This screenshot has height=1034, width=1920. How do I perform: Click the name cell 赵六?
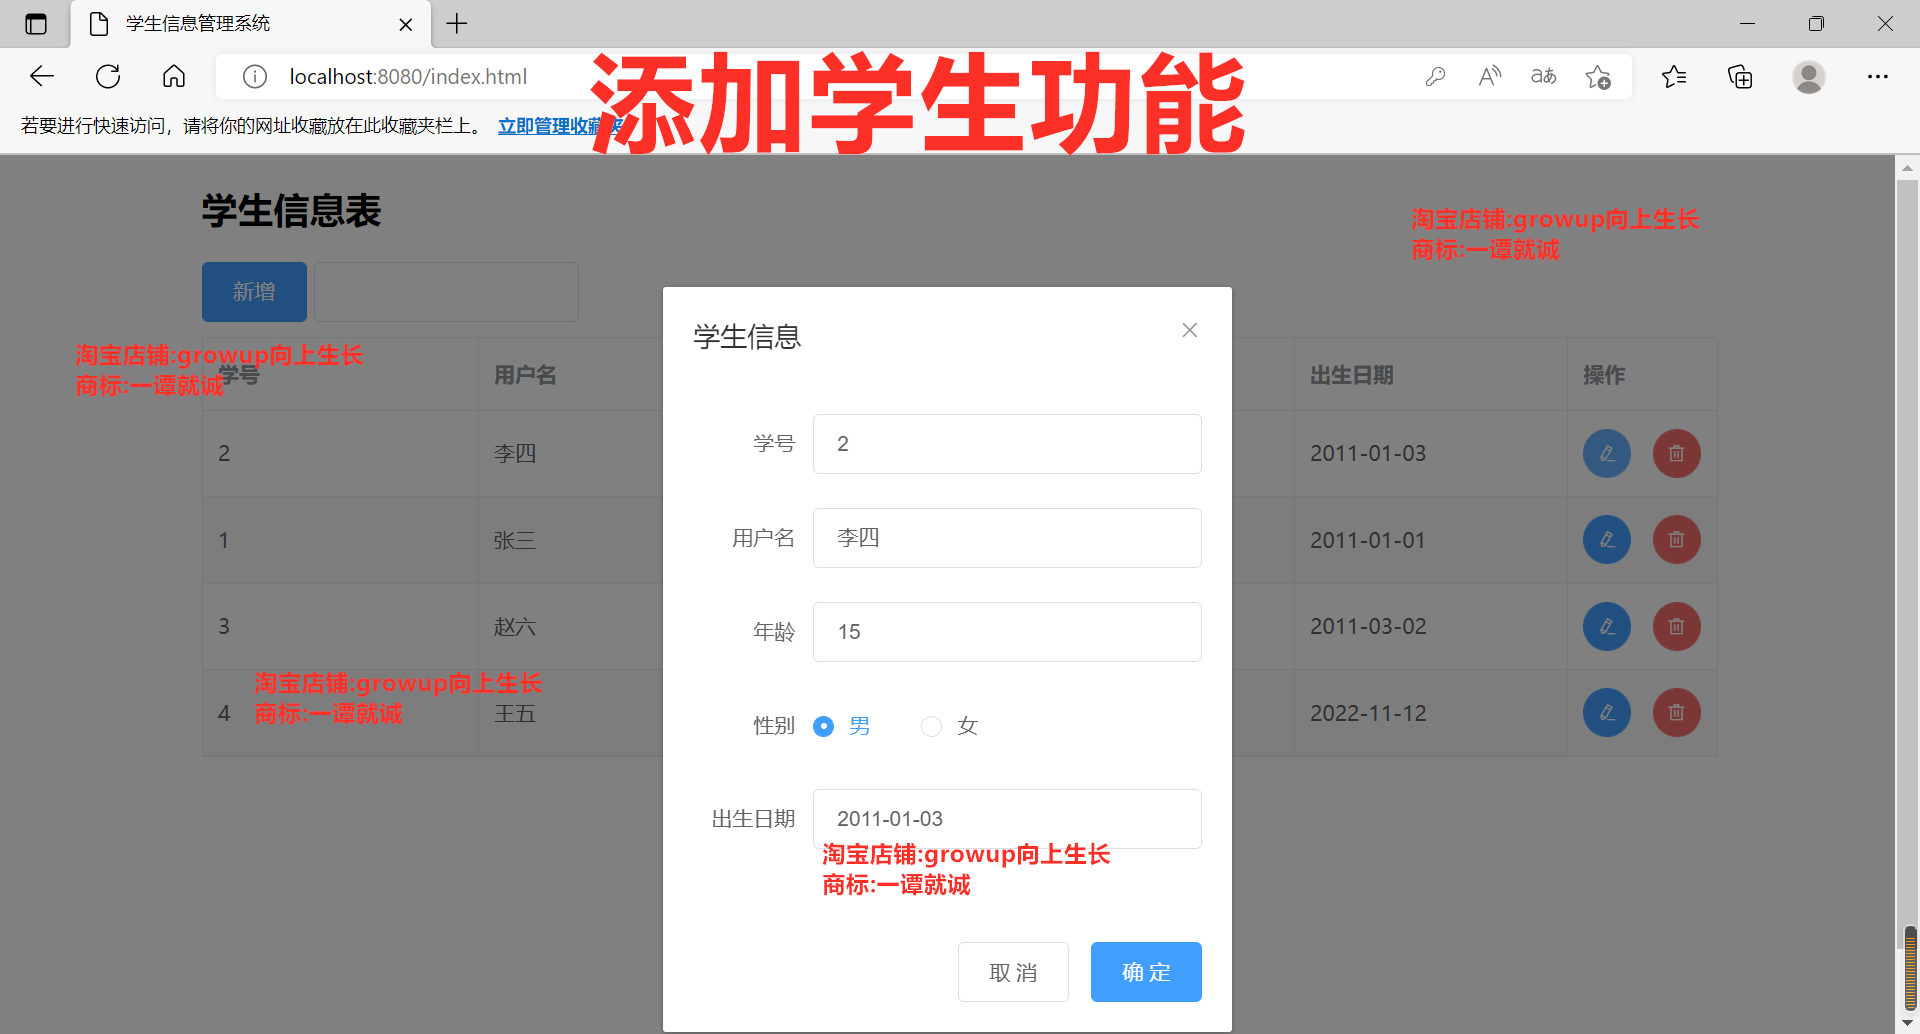coord(515,627)
